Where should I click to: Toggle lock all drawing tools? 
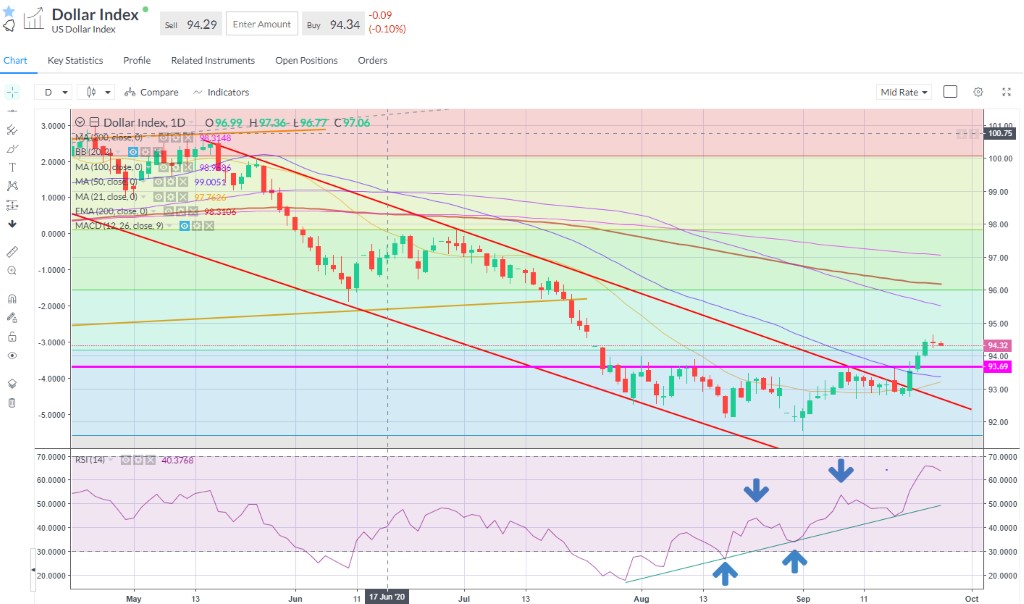point(12,337)
